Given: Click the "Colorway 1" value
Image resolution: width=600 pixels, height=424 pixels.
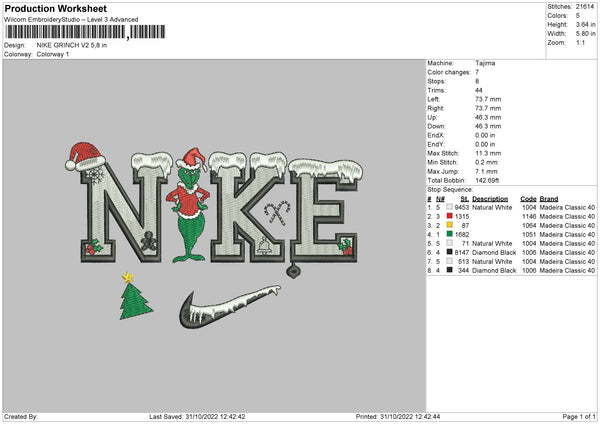Looking at the screenshot, I should click(53, 54).
